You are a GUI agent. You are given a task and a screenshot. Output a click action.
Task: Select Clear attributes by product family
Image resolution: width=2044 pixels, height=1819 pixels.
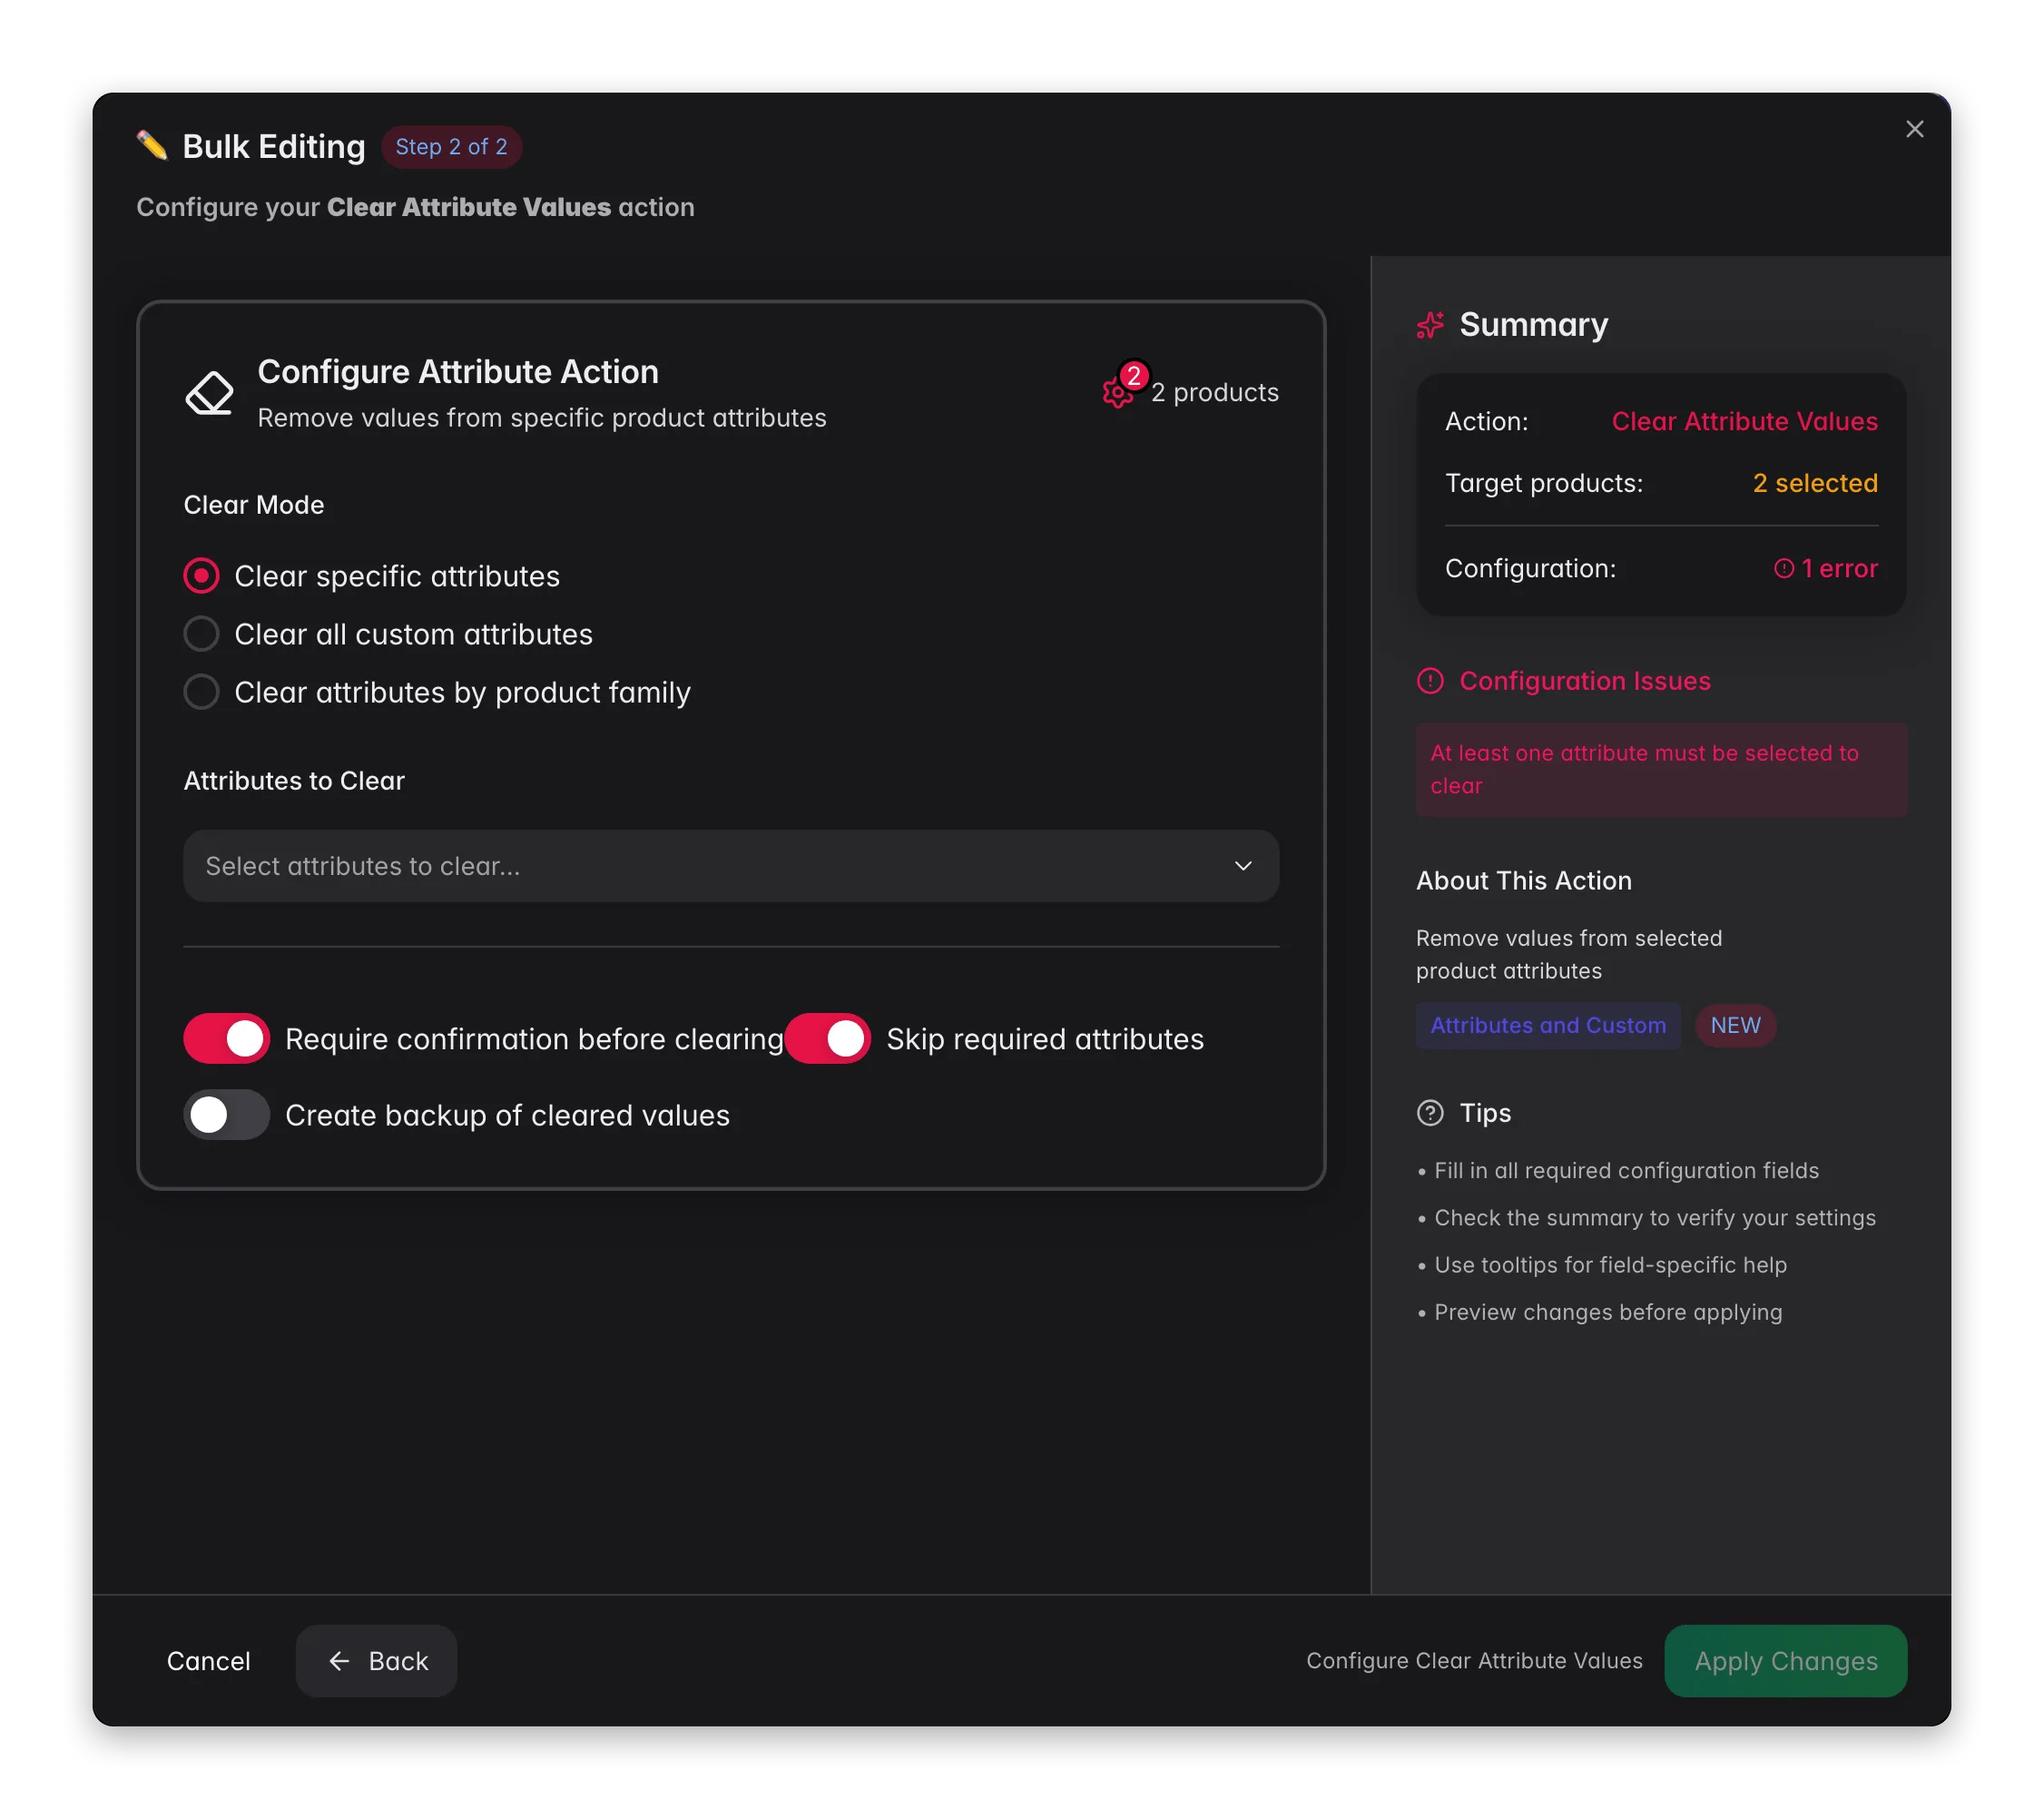201,692
